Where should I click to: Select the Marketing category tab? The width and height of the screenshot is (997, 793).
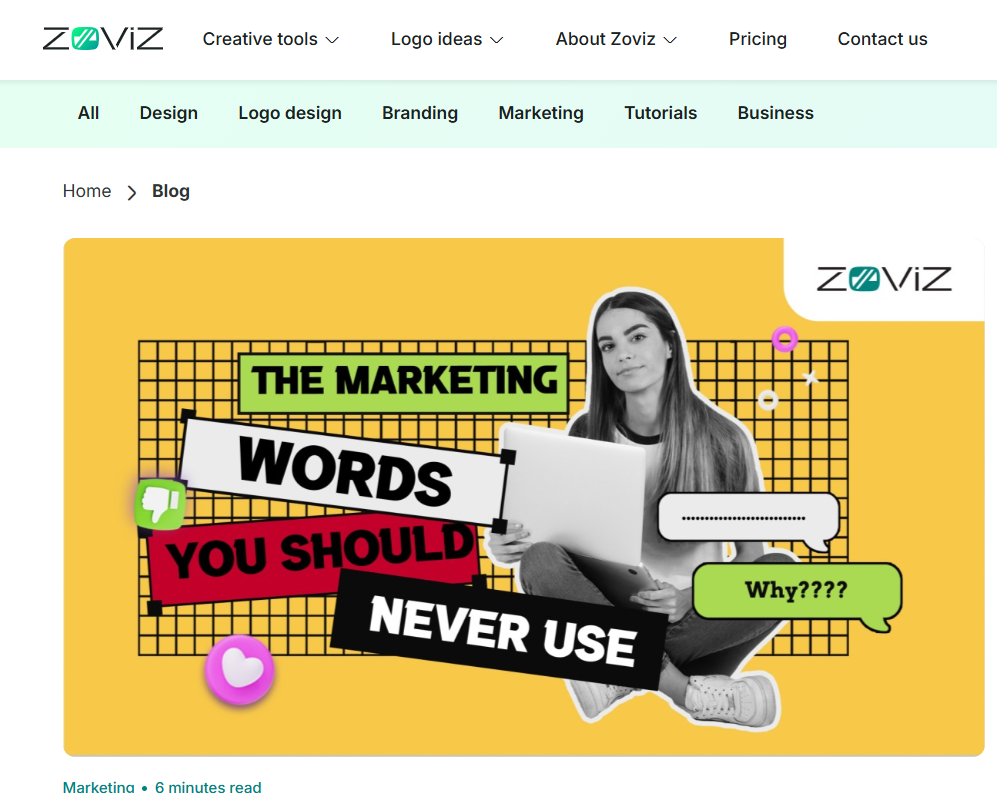coord(540,113)
